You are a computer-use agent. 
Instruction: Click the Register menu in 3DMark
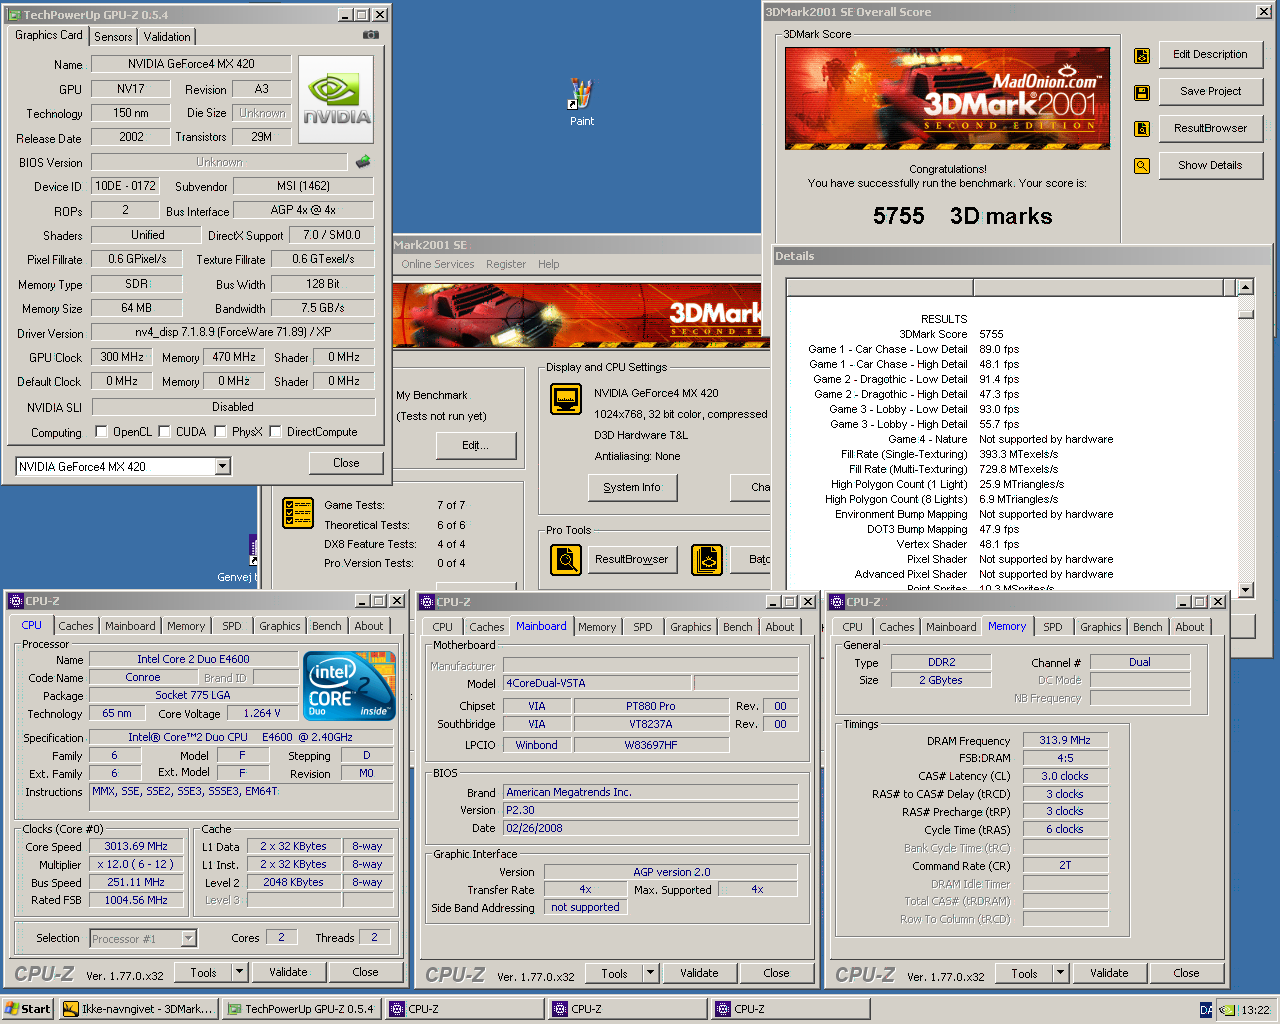click(x=506, y=264)
